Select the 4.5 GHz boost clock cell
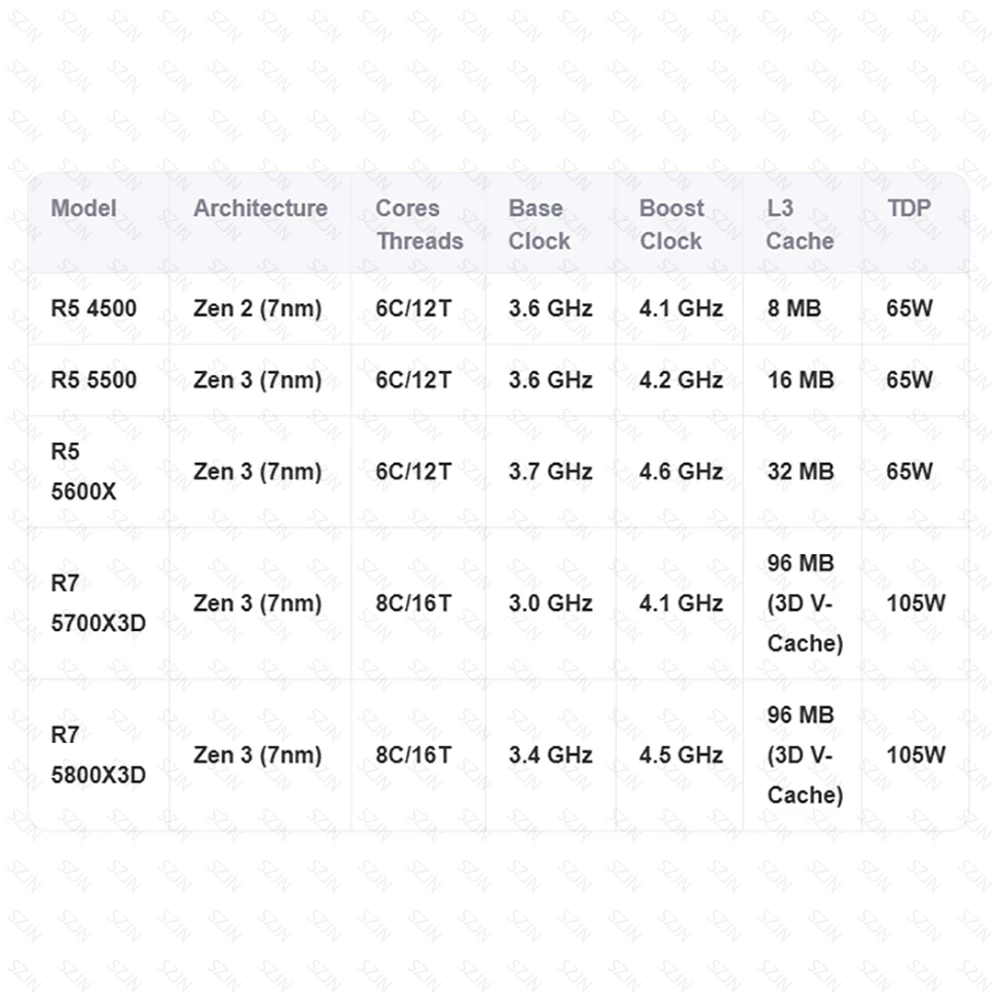Screen dimensions: 1000x1000 681,755
